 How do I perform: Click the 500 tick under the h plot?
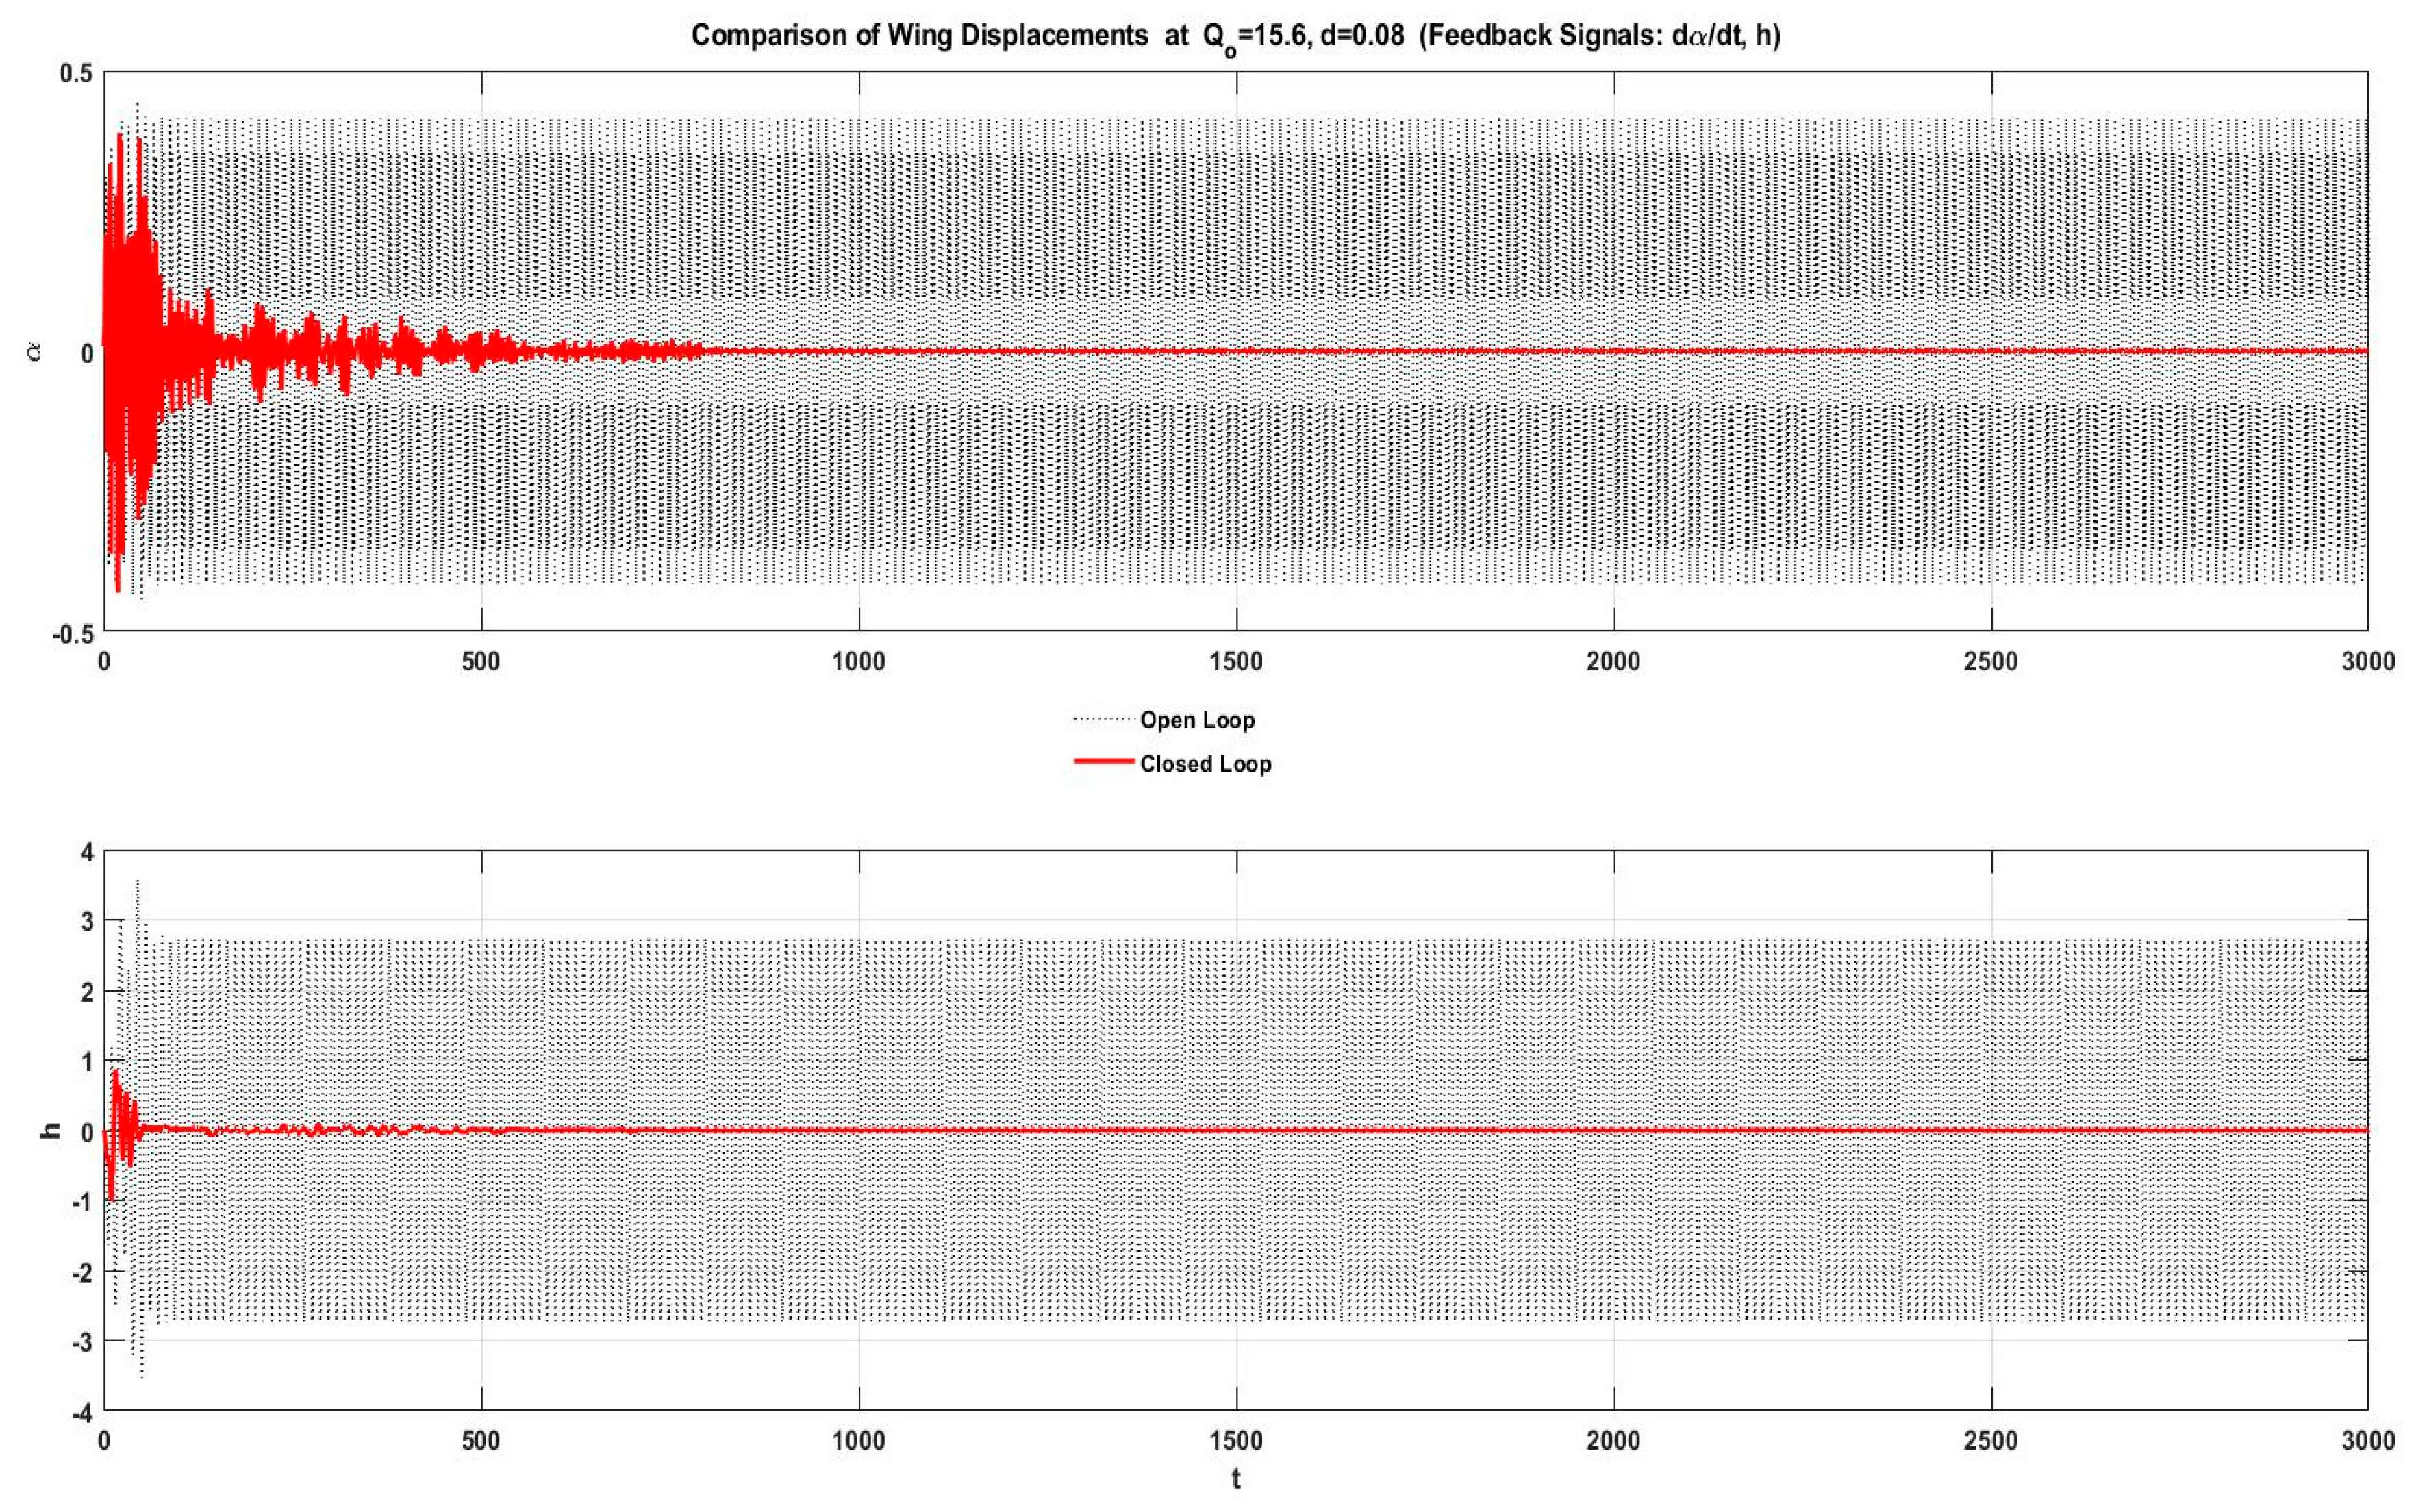point(481,1441)
